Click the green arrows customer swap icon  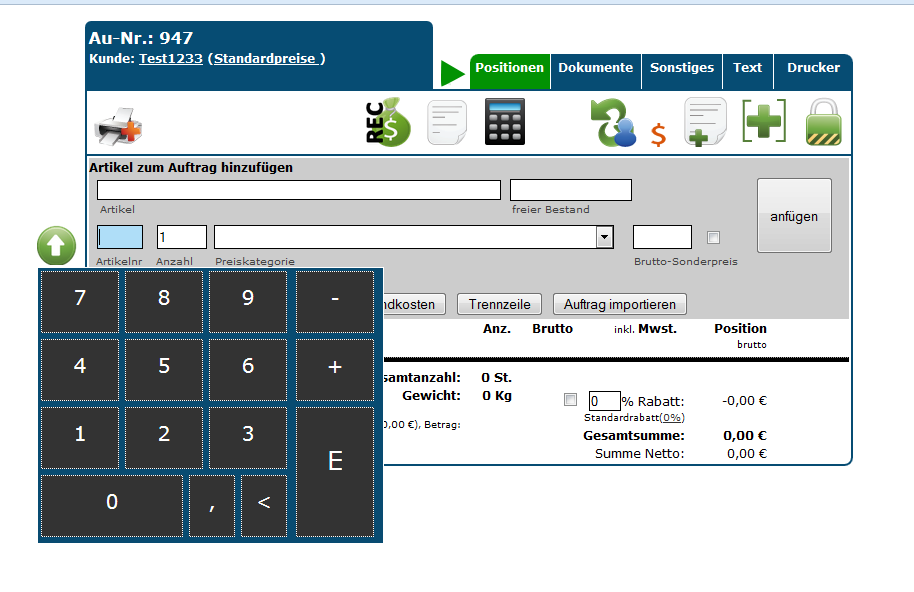click(x=612, y=123)
